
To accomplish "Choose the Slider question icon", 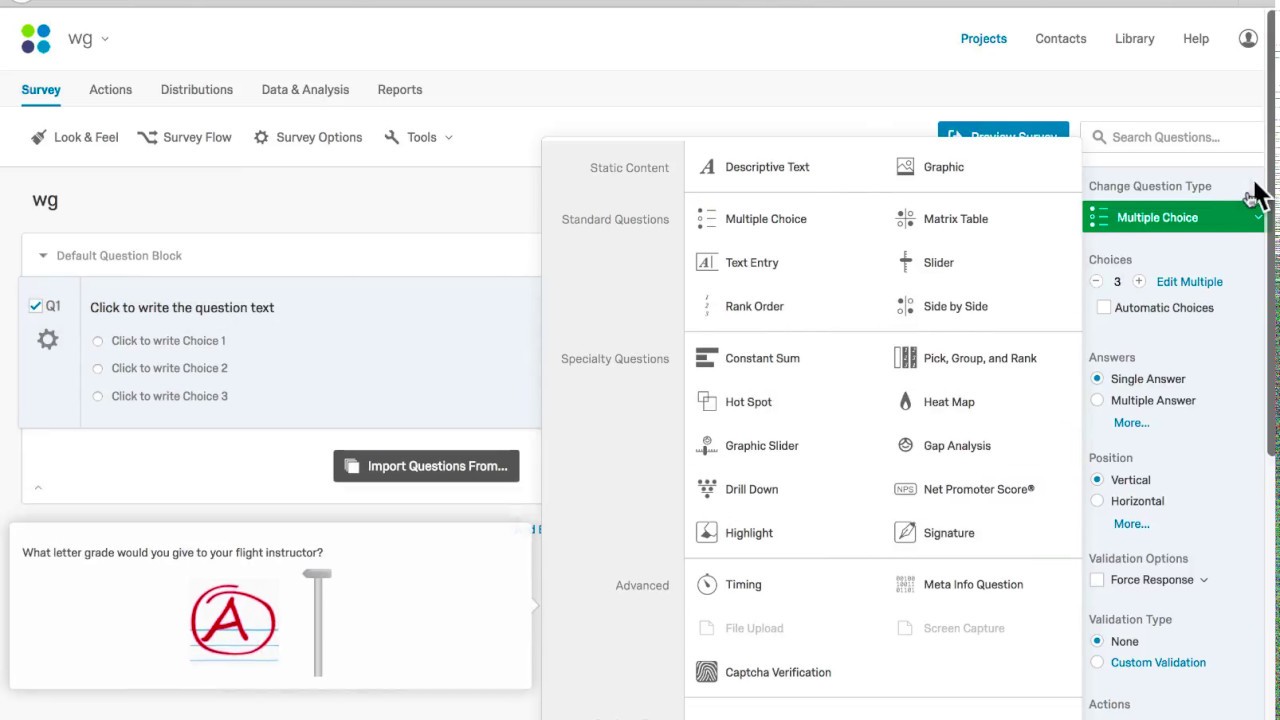I will pos(905,263).
